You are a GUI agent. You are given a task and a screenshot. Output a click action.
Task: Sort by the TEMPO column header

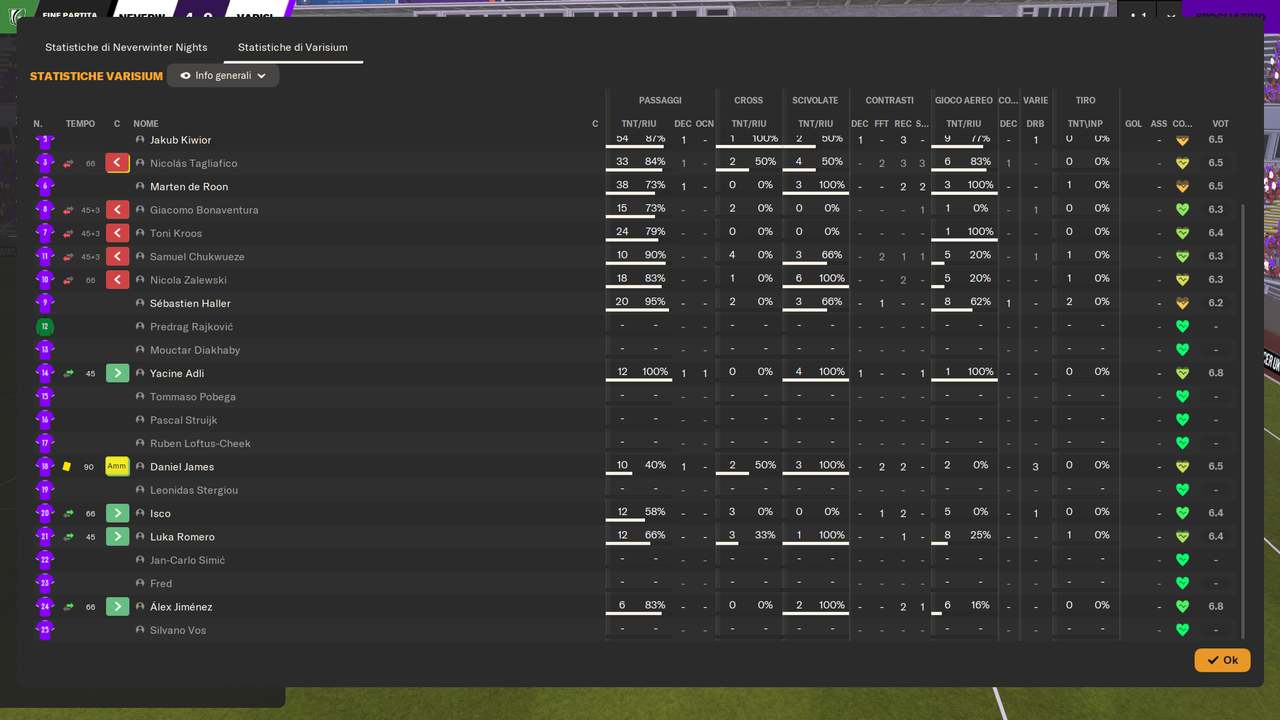[x=80, y=124]
